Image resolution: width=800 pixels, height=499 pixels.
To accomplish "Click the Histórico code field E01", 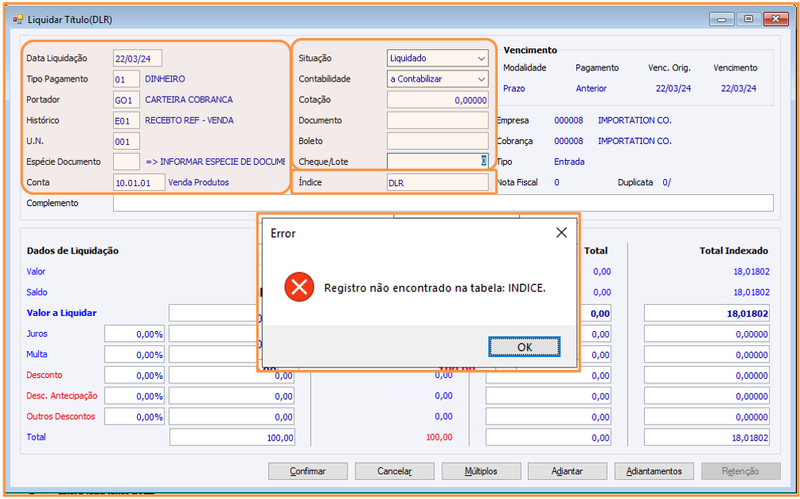I will [x=127, y=120].
